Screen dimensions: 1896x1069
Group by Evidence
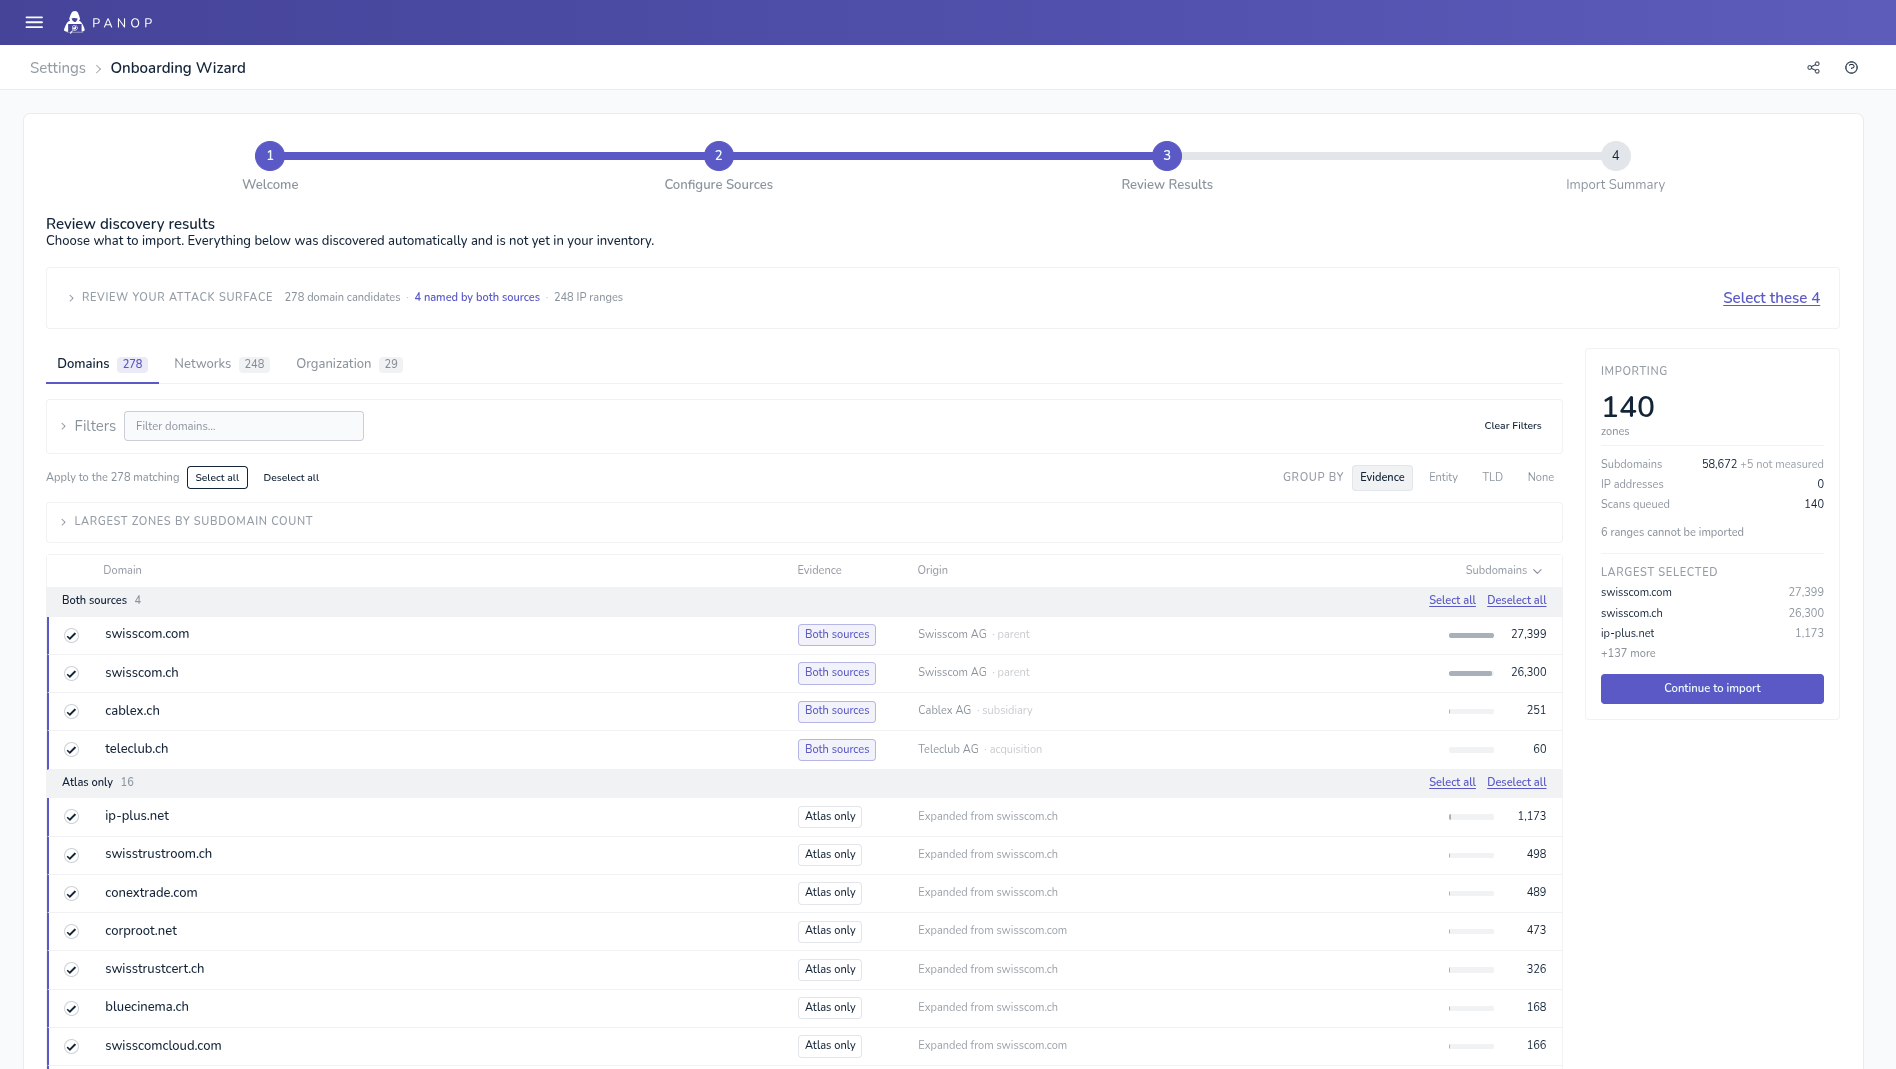coord(1382,477)
